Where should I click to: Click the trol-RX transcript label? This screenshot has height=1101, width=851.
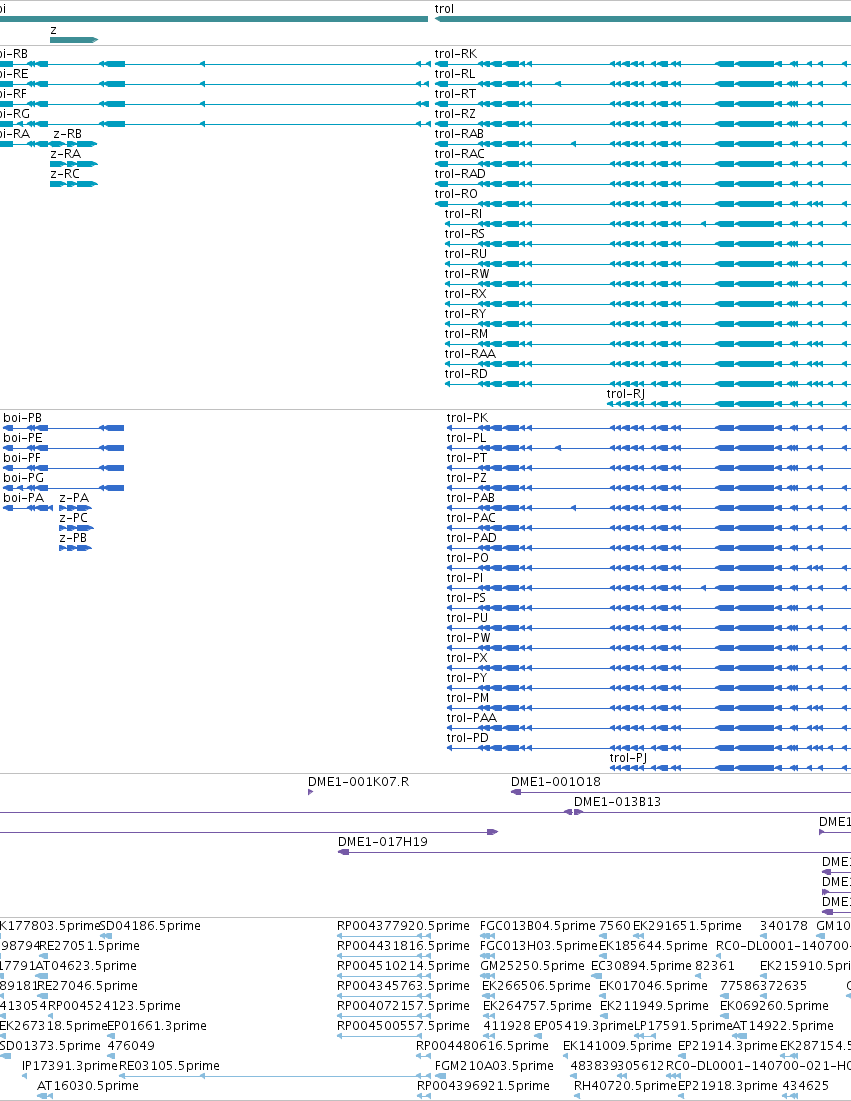(x=465, y=294)
